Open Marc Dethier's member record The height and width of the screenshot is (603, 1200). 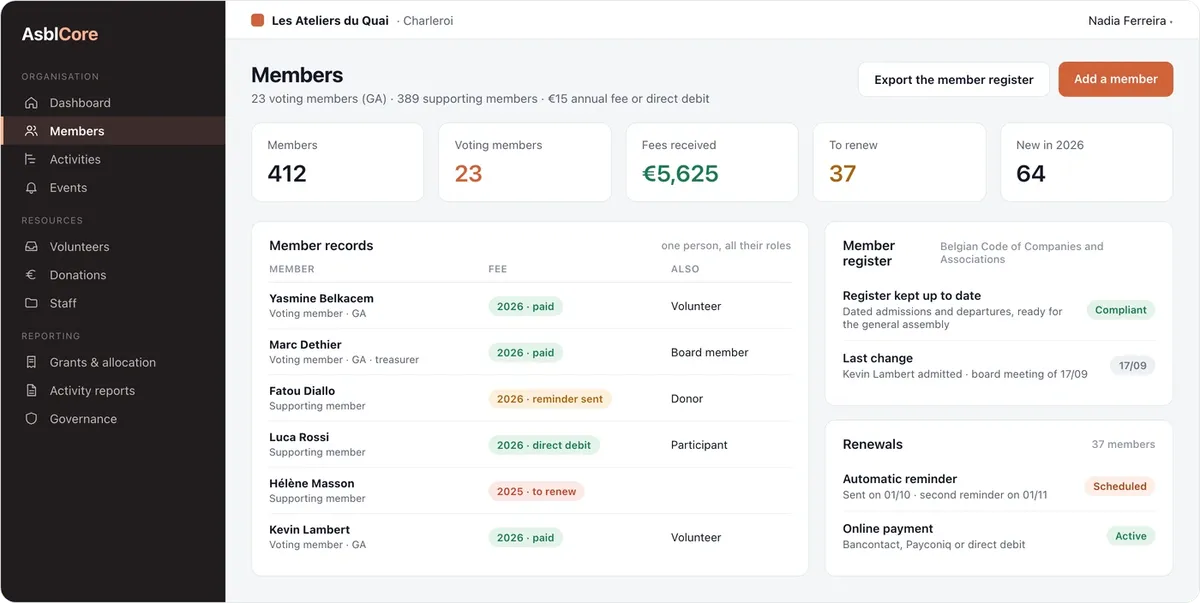(x=530, y=352)
